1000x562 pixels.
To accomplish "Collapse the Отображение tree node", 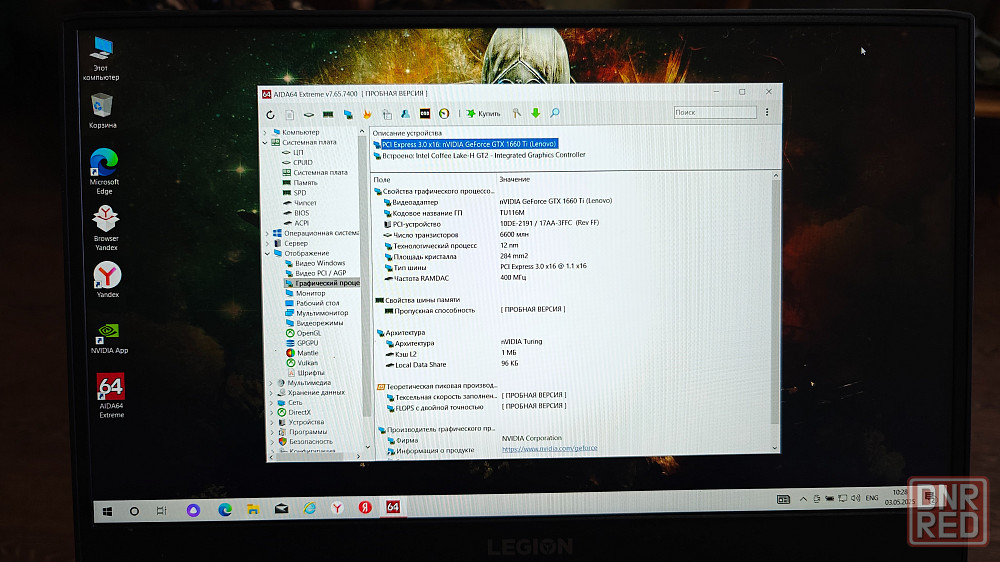I will click(268, 253).
